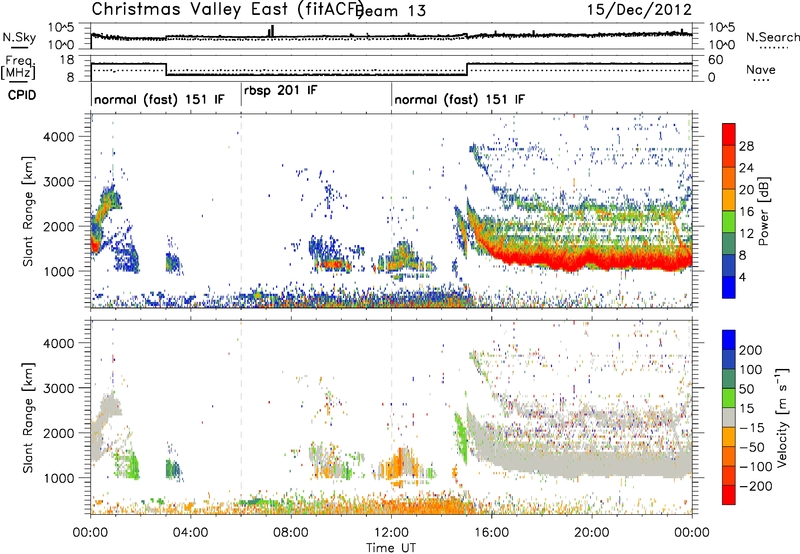Screen dimensions: 800x554
Task: Click the N.Search legend label
Action: pyautogui.click(x=772, y=37)
